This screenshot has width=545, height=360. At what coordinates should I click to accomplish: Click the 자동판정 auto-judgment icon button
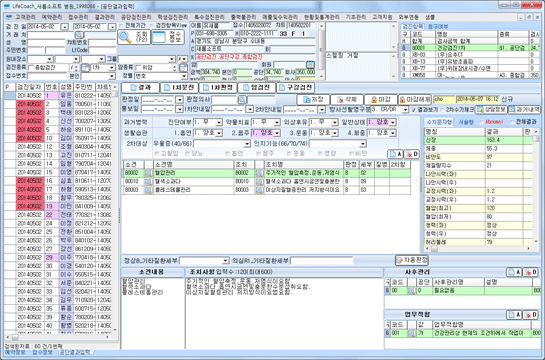click(x=412, y=260)
